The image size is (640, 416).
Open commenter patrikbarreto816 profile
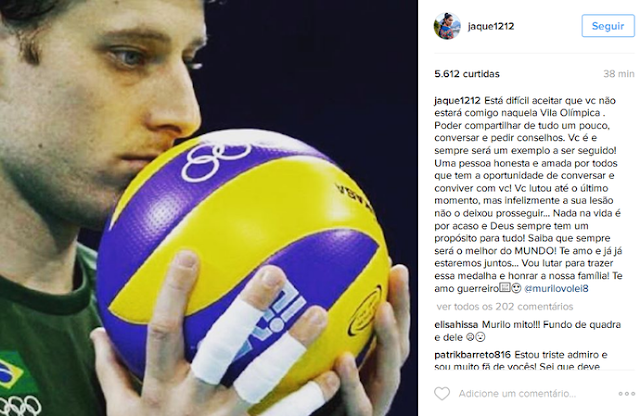472,355
